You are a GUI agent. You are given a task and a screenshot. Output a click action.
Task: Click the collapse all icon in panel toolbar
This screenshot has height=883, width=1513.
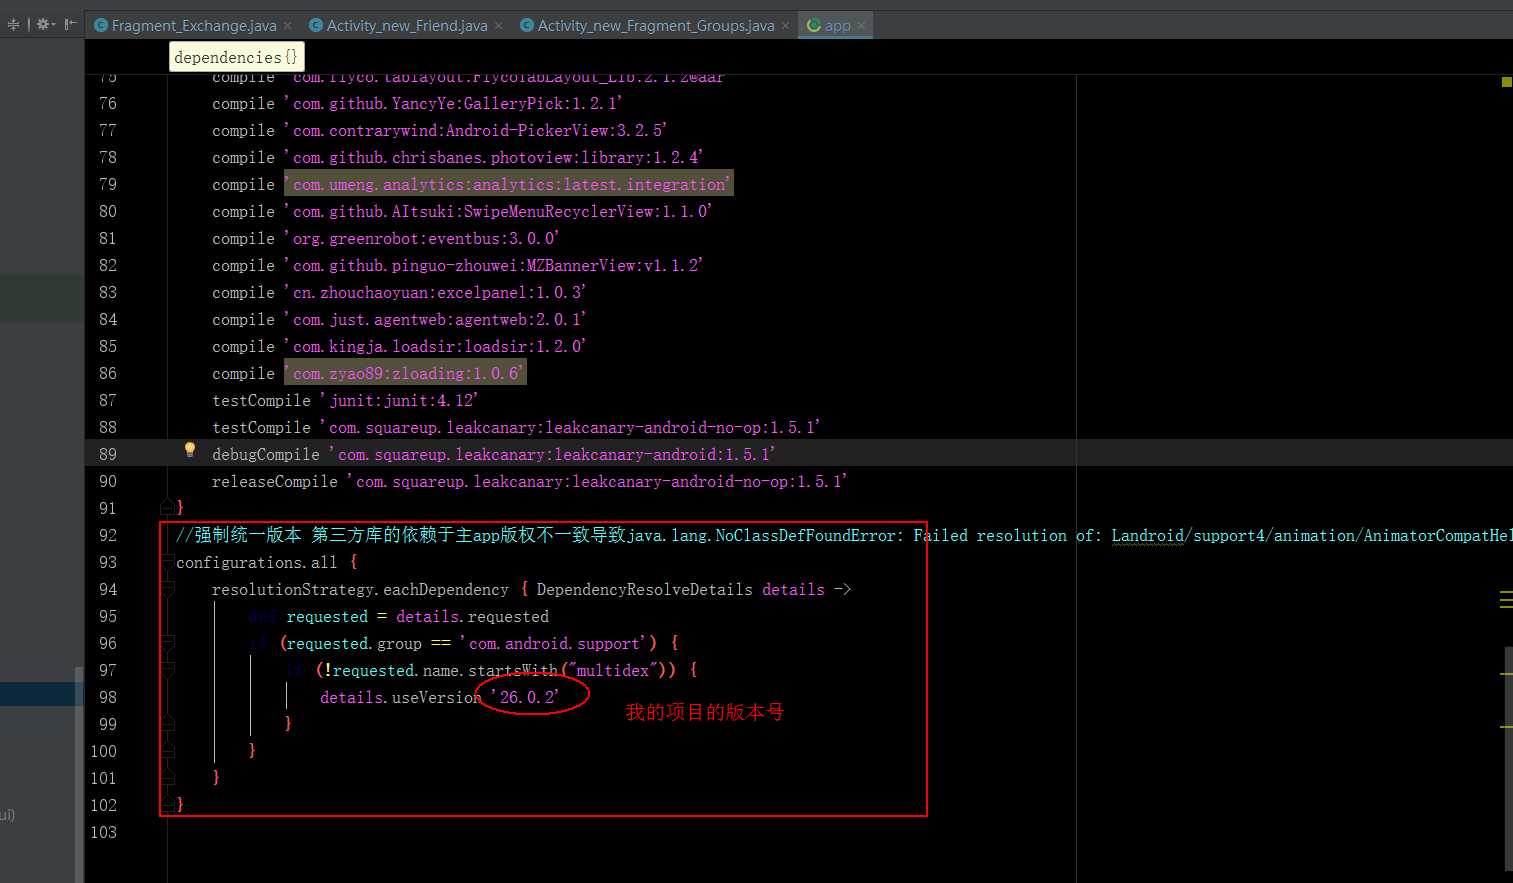(13, 24)
